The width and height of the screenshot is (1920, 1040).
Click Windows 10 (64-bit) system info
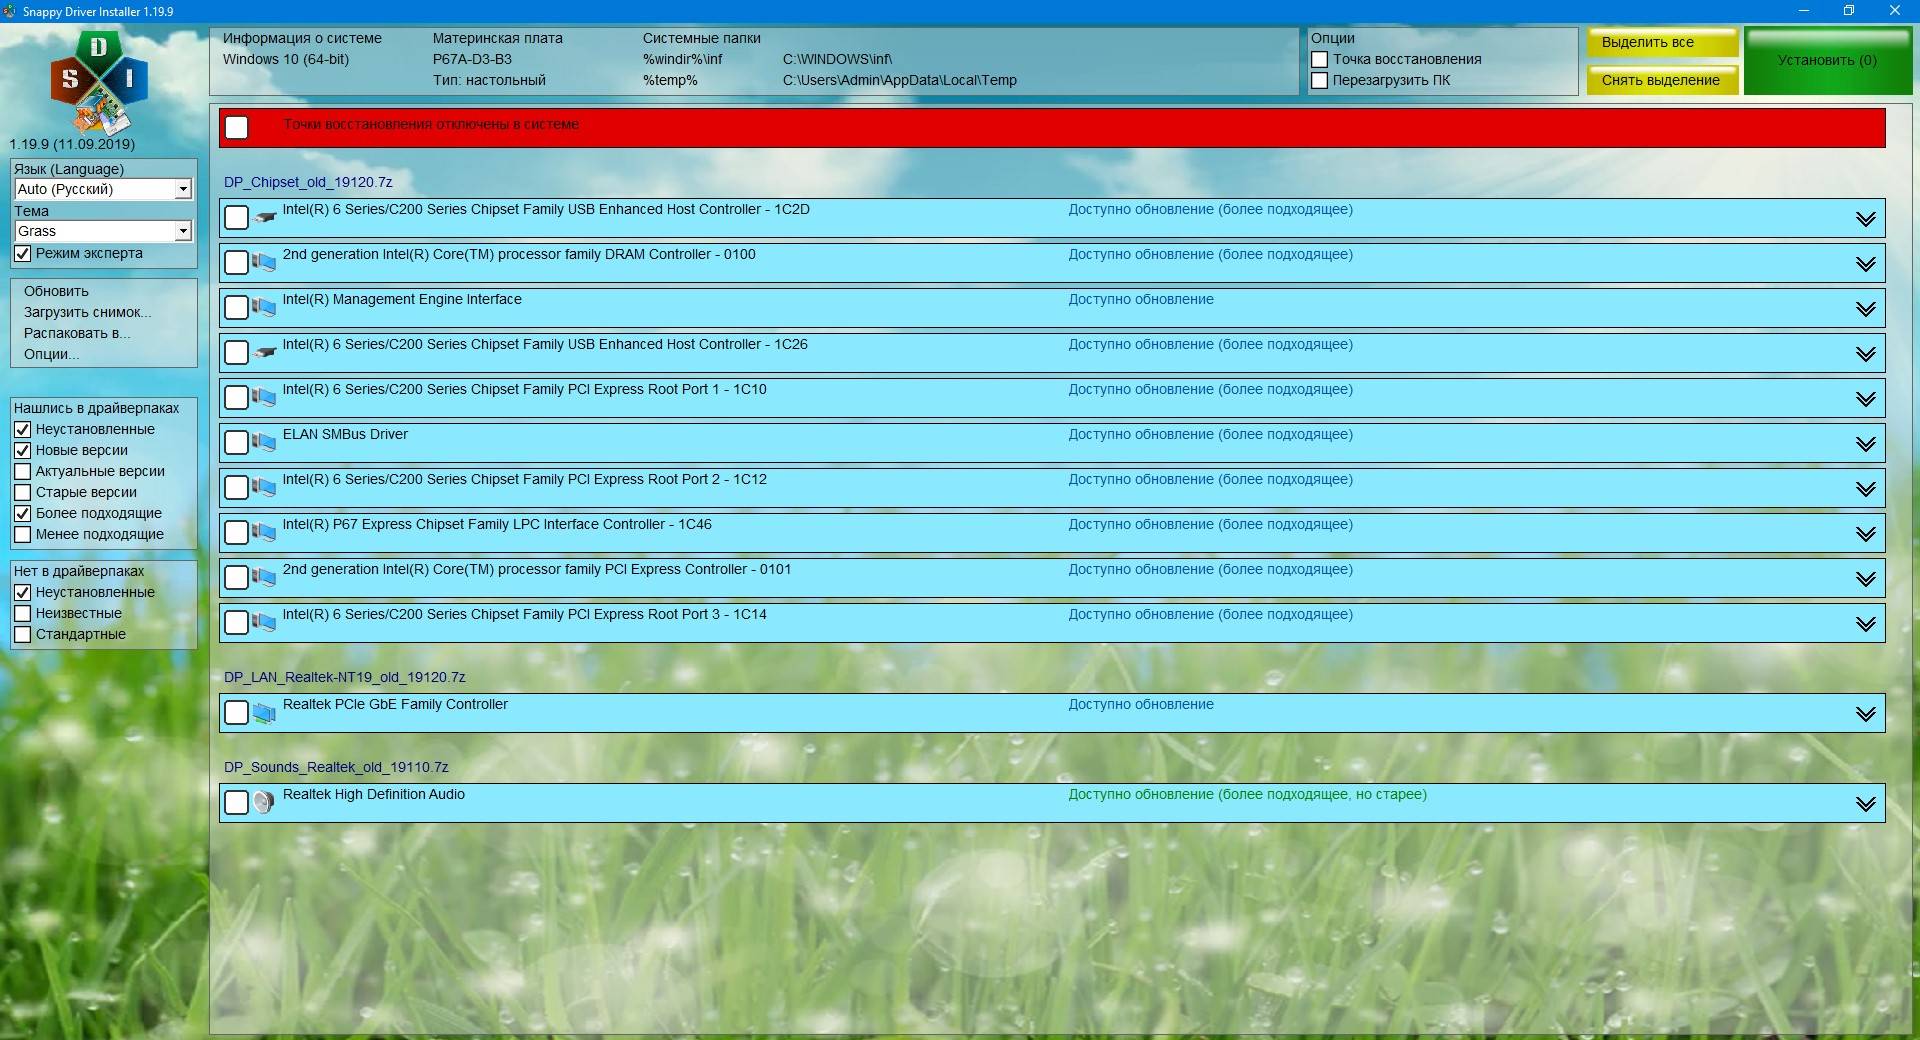(286, 59)
